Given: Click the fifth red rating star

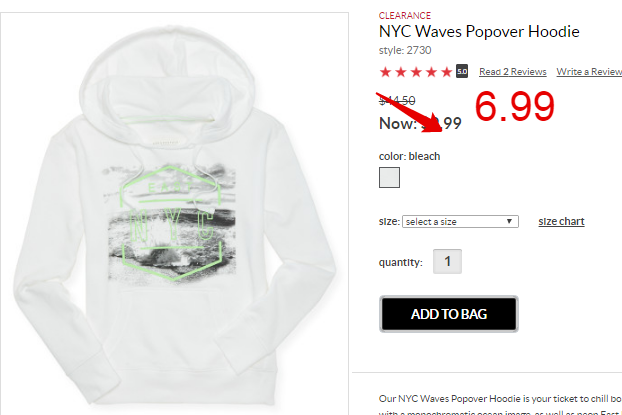Looking at the screenshot, I should click(447, 72).
